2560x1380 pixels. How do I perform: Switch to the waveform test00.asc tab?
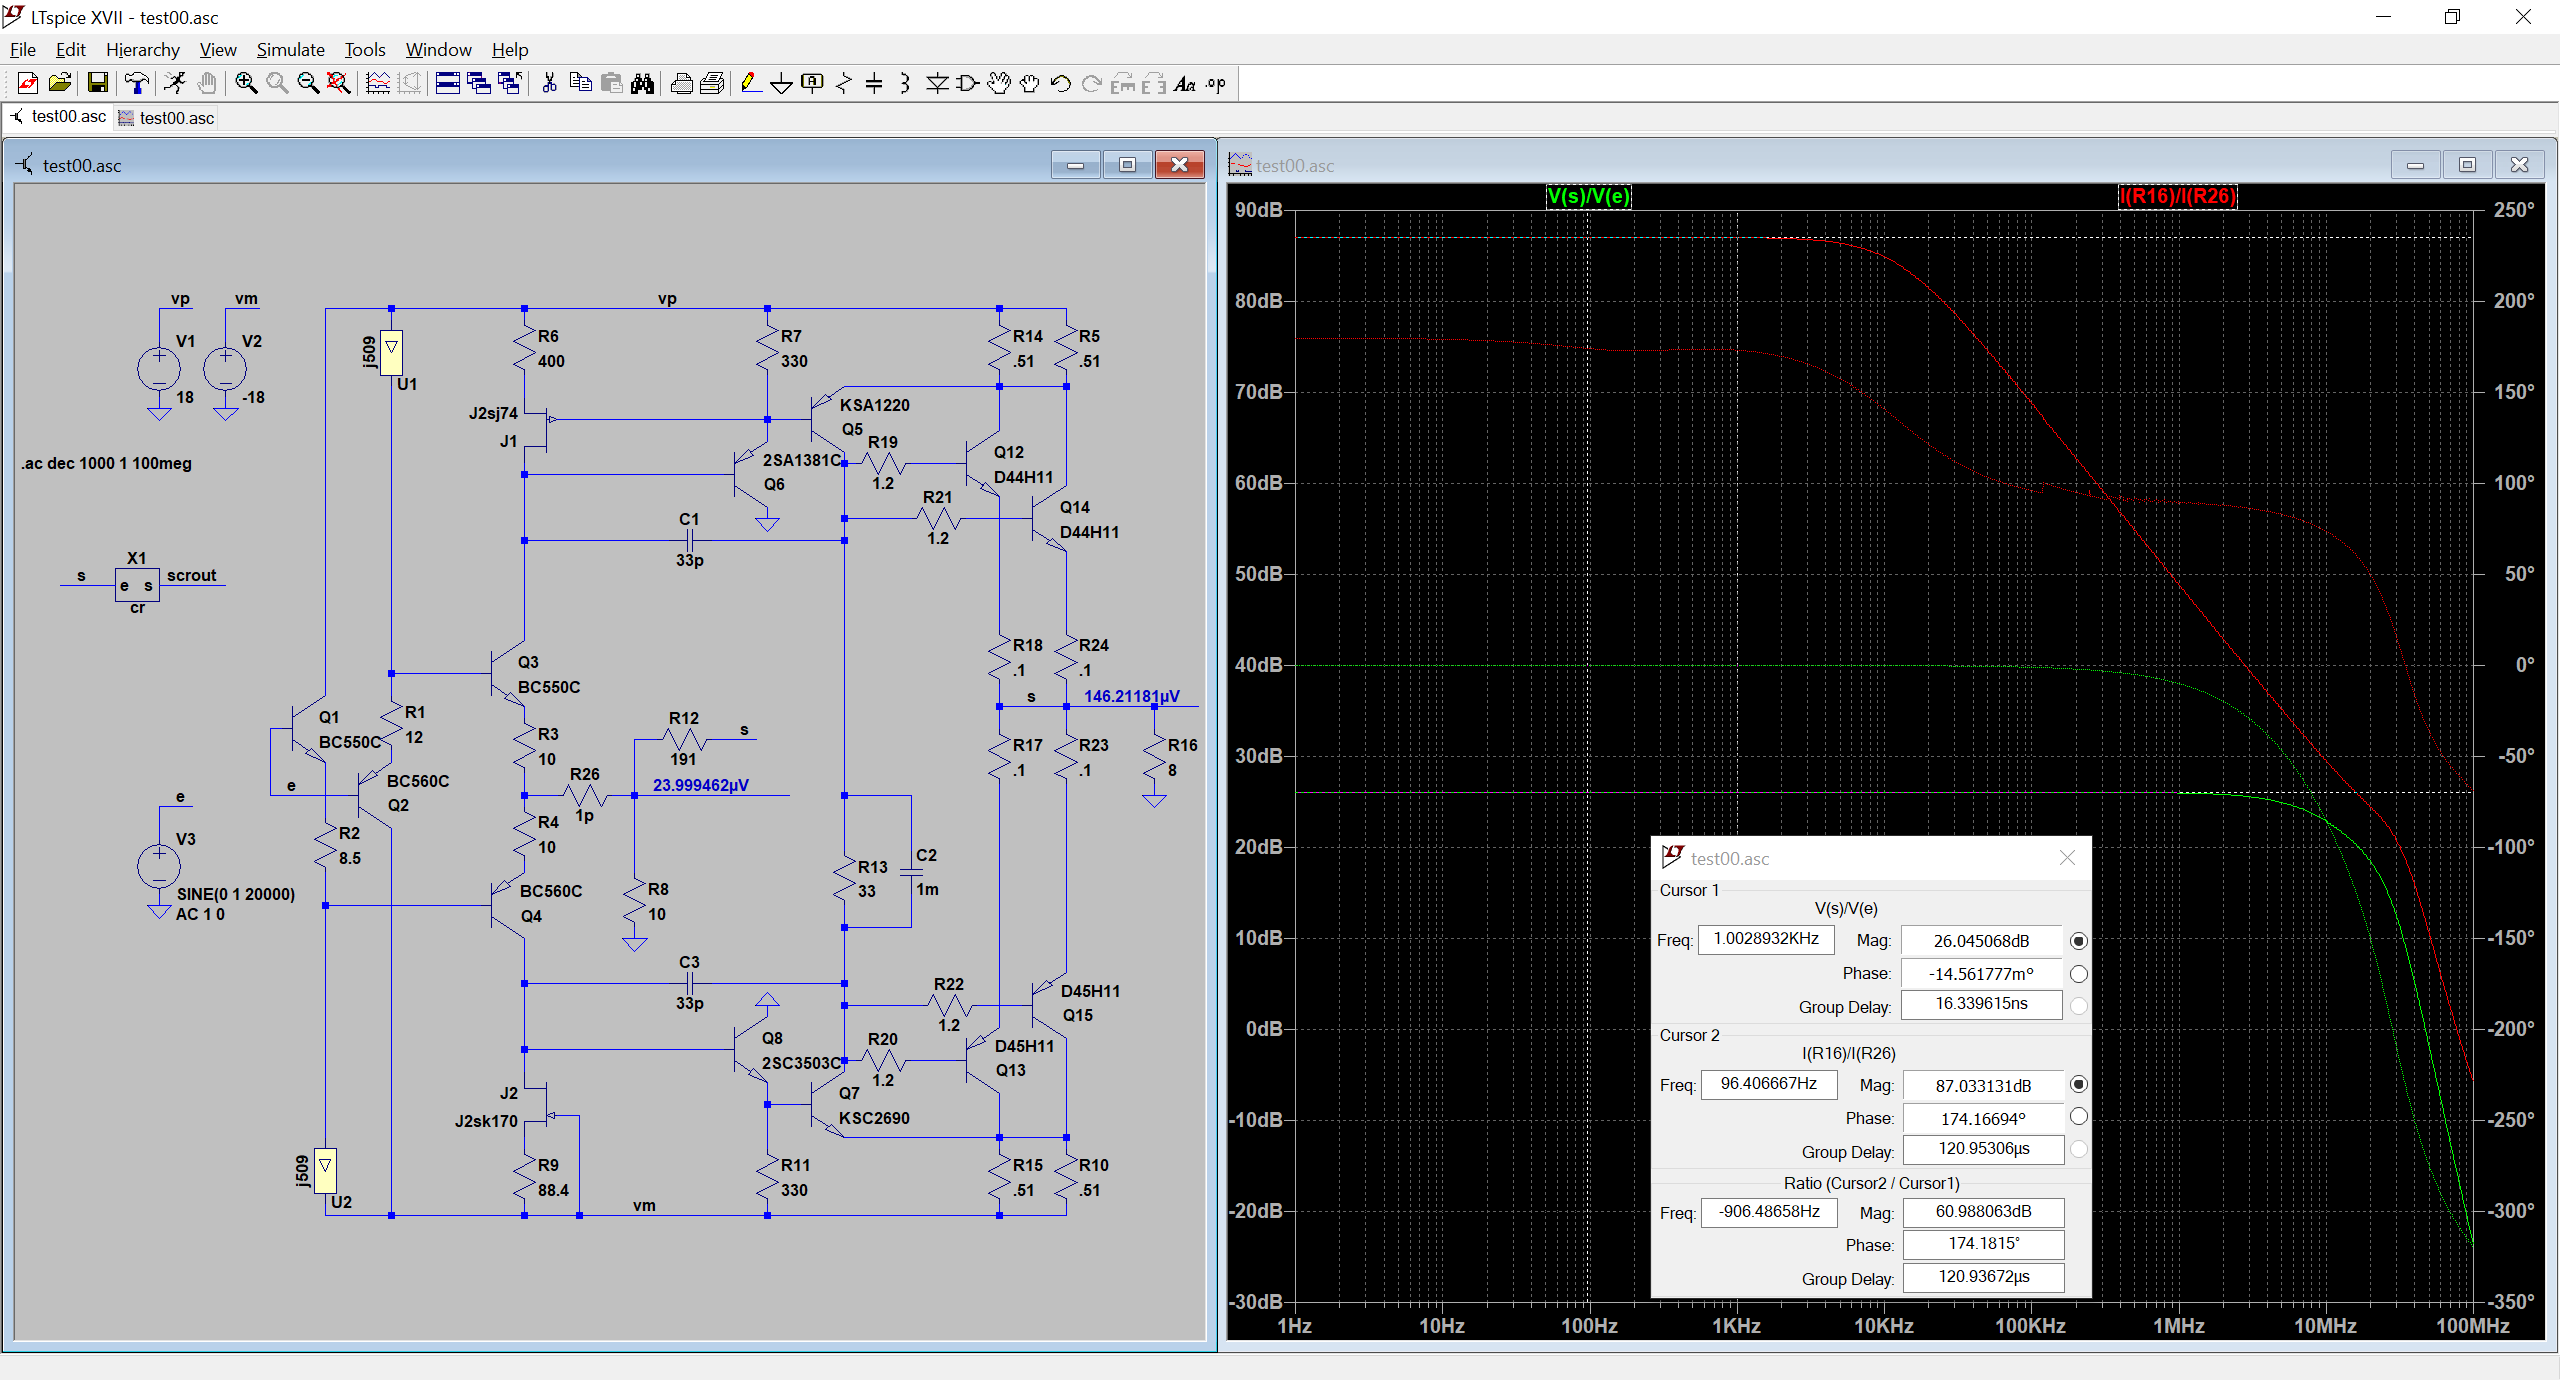pyautogui.click(x=166, y=118)
